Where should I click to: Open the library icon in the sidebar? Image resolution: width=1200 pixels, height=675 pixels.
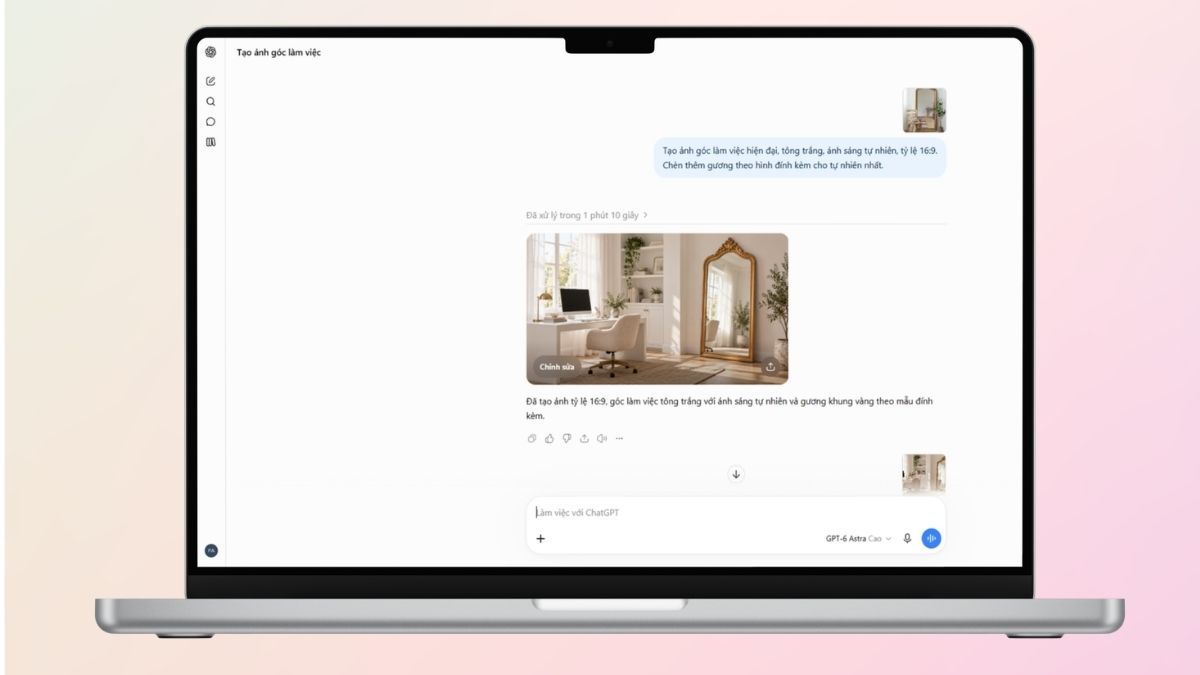[210, 142]
